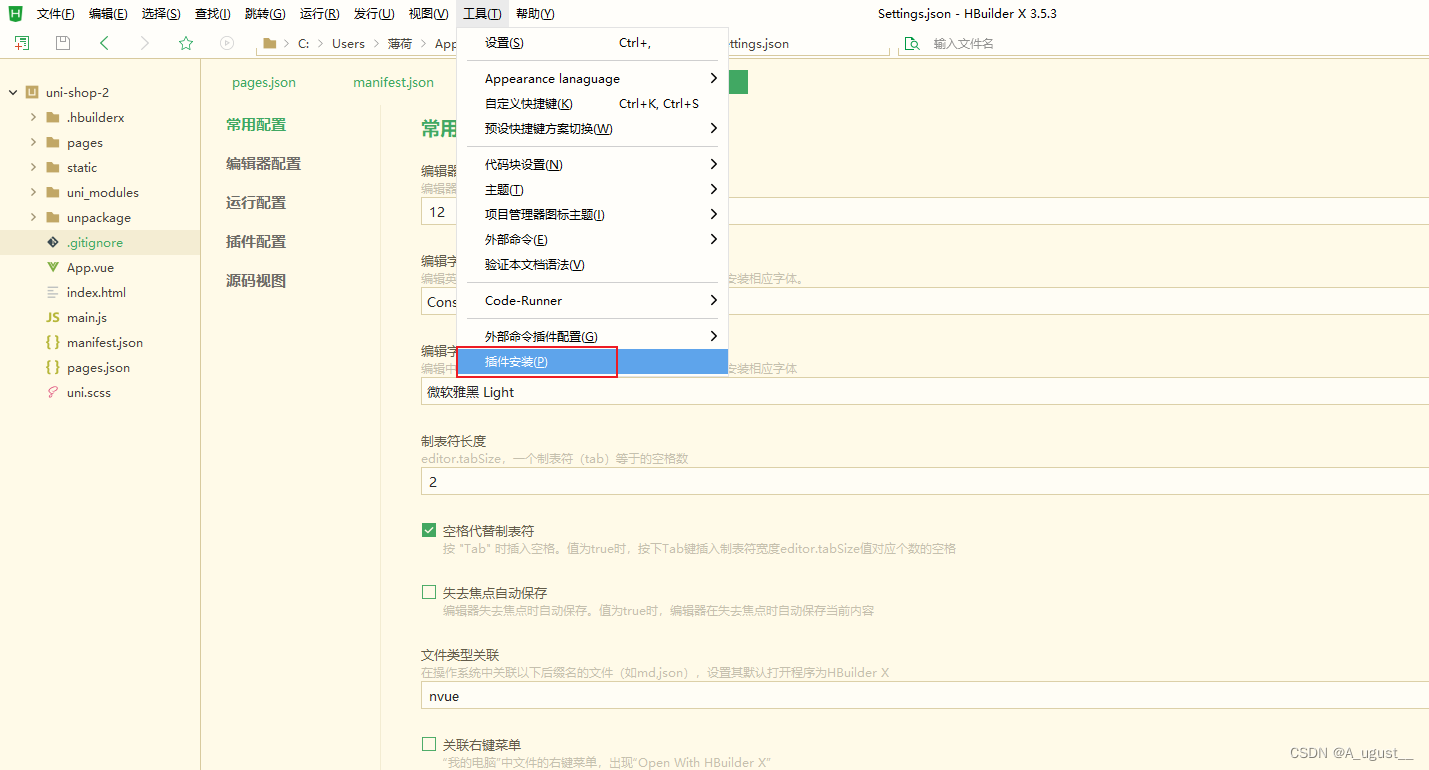
Task: Open the 项目管理器图标主题 submenu
Action: 592,214
